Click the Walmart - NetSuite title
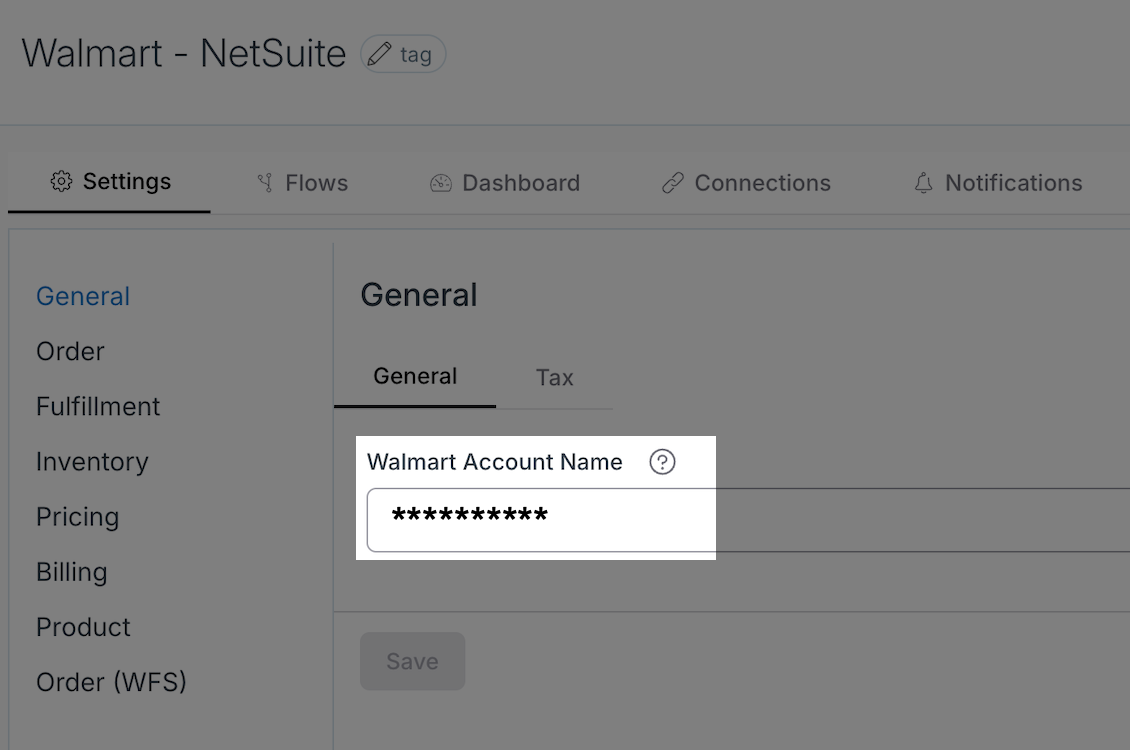The image size is (1130, 750). pos(184,53)
